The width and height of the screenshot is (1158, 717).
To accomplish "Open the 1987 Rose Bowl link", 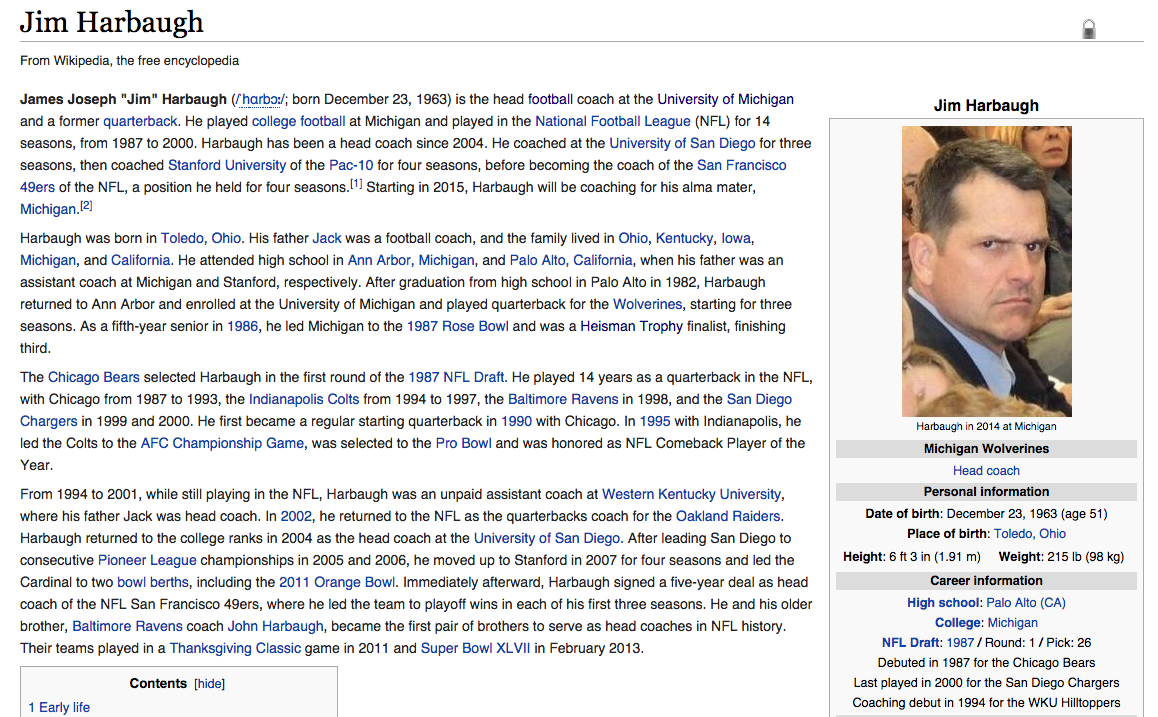I will (x=457, y=326).
